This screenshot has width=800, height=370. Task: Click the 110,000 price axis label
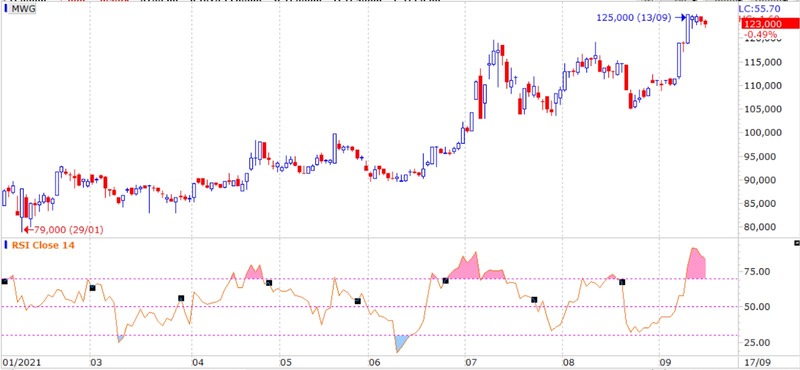[762, 85]
